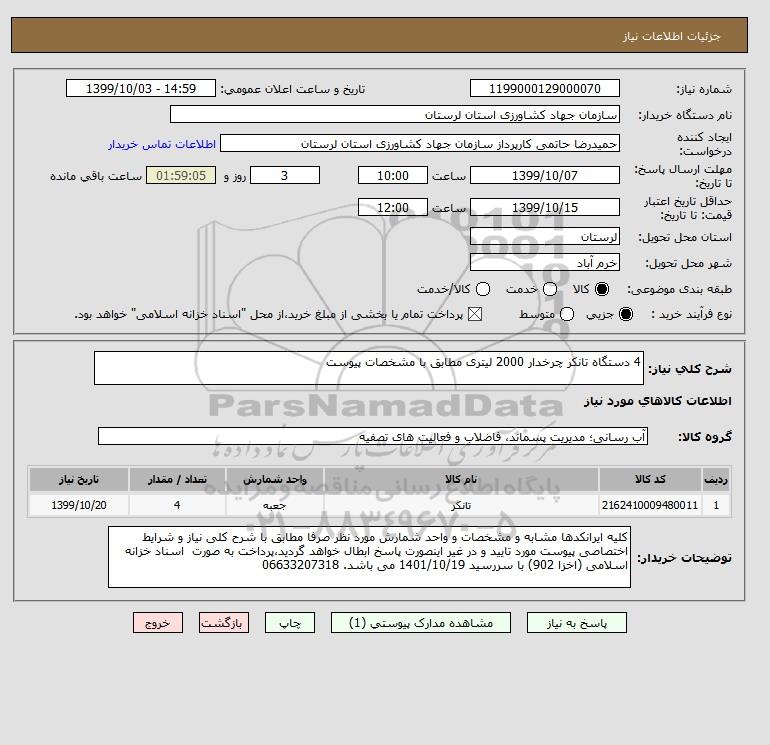Choose the جزیی purchase type
The image size is (770, 745).
[626, 314]
